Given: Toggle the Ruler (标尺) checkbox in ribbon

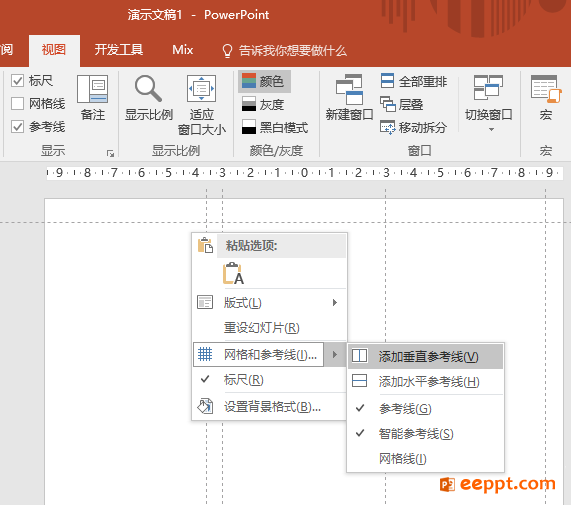Looking at the screenshot, I should point(17,80).
